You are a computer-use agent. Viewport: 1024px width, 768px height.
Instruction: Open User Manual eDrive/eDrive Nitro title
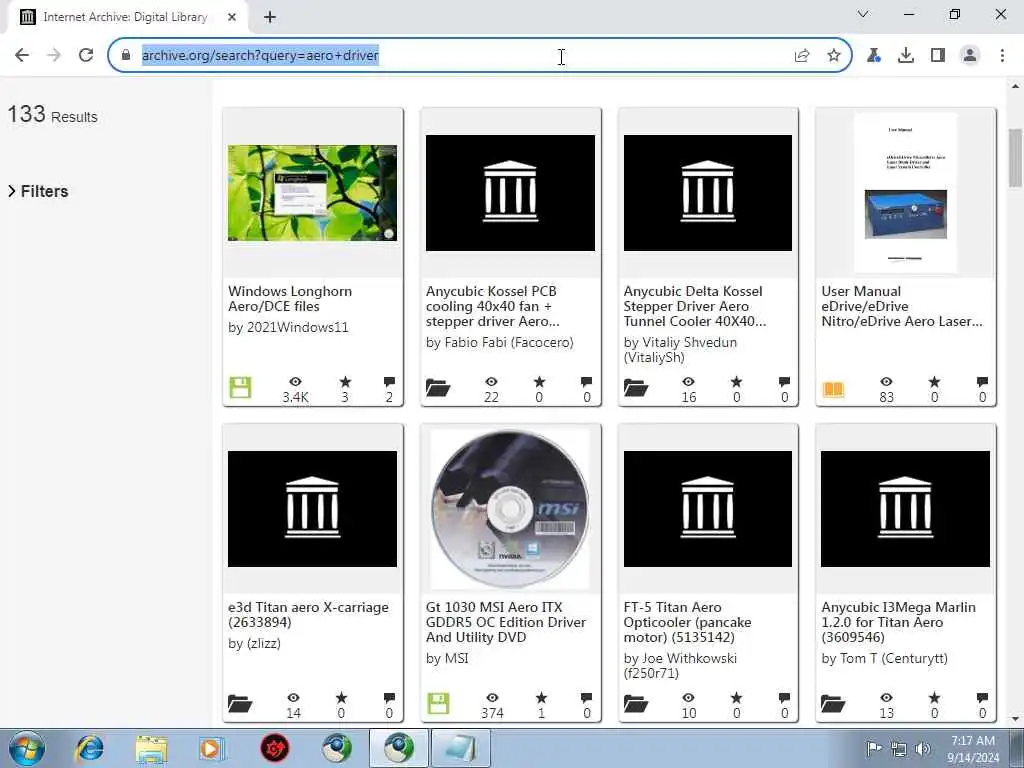901,306
